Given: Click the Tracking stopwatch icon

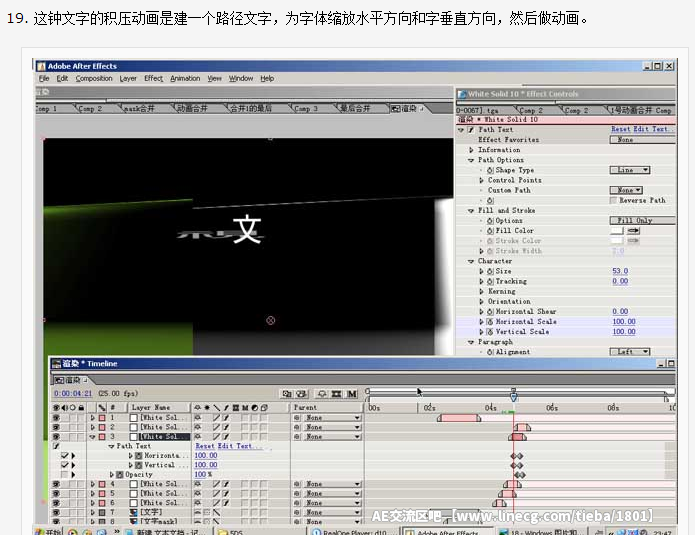Looking at the screenshot, I should pyautogui.click(x=490, y=281).
